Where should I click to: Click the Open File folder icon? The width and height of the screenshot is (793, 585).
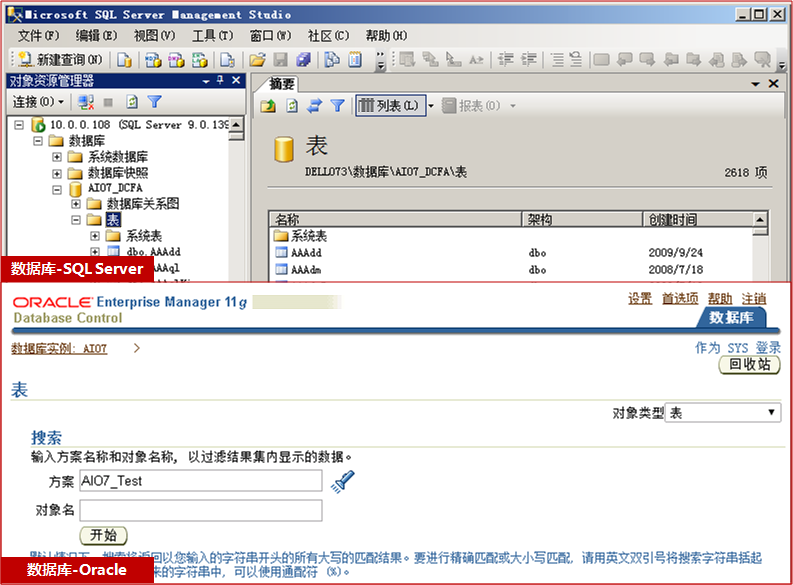click(x=257, y=60)
